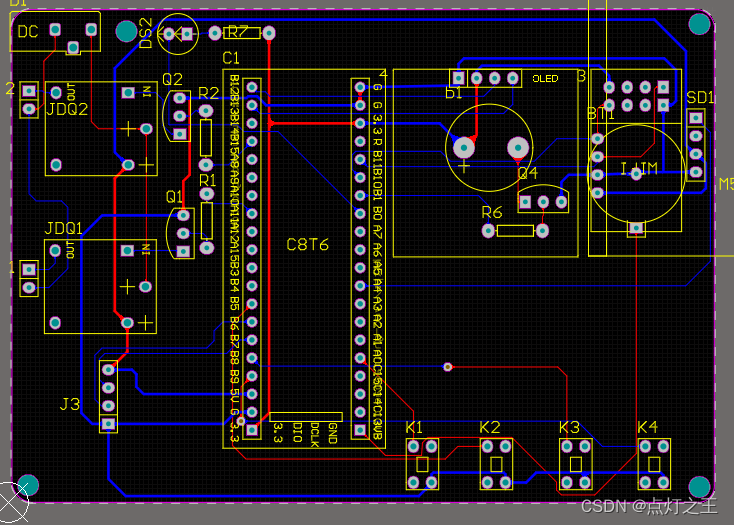Select the JDQ2 relay label
This screenshot has width=734, height=525.
tap(67, 109)
